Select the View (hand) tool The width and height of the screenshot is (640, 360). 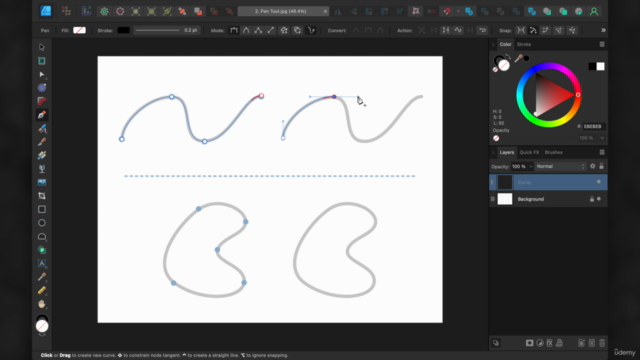[x=42, y=304]
